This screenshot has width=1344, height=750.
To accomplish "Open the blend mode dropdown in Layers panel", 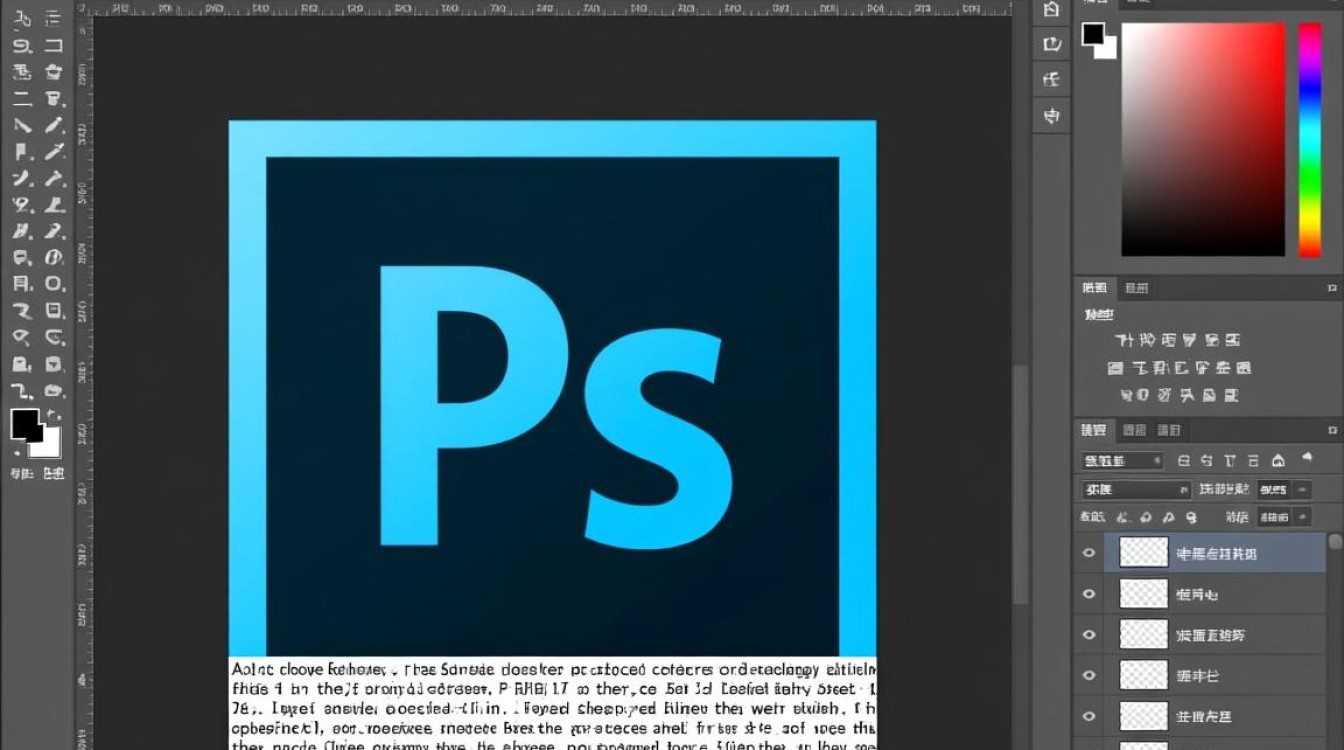I will [x=1136, y=489].
